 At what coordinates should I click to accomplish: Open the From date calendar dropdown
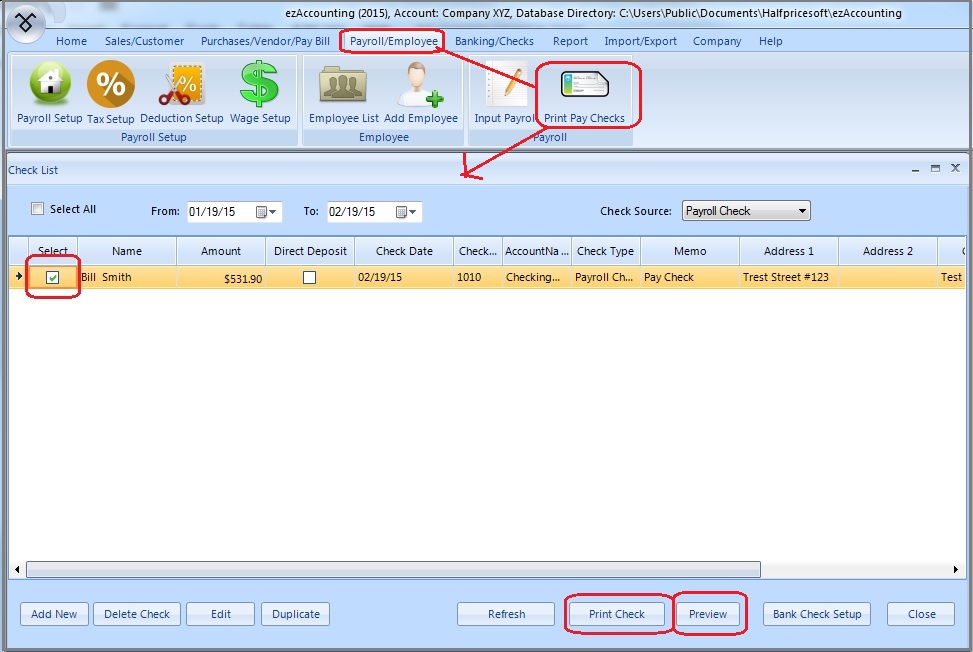[266, 212]
